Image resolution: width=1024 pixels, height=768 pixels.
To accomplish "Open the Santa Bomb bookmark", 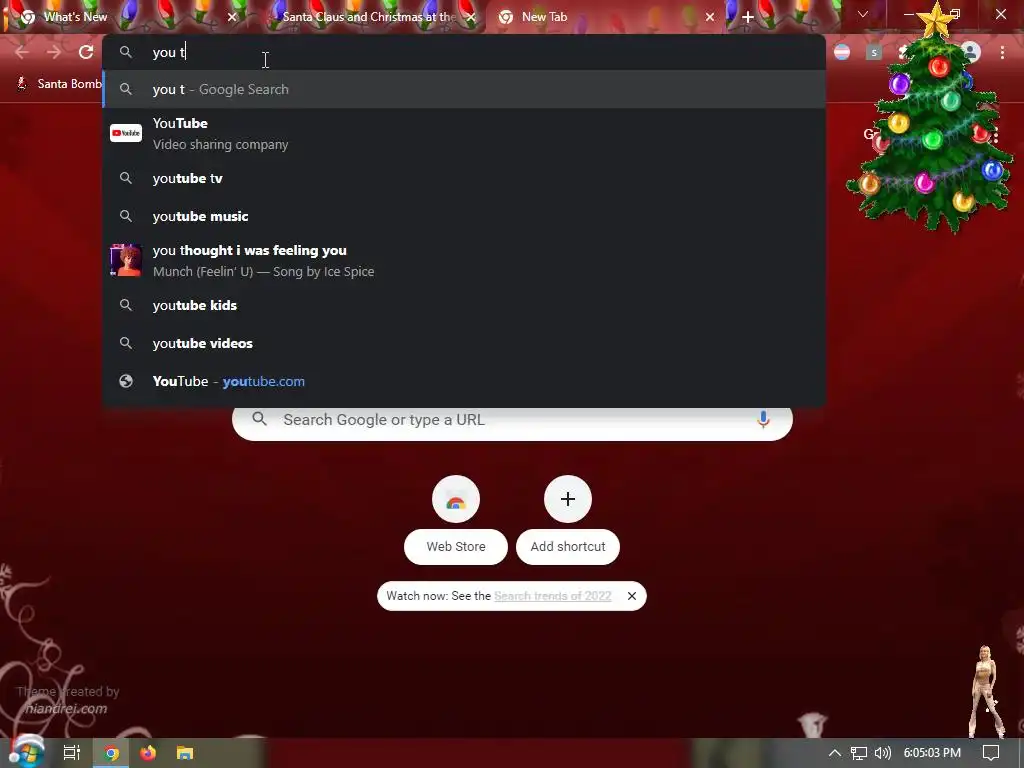I will point(59,84).
